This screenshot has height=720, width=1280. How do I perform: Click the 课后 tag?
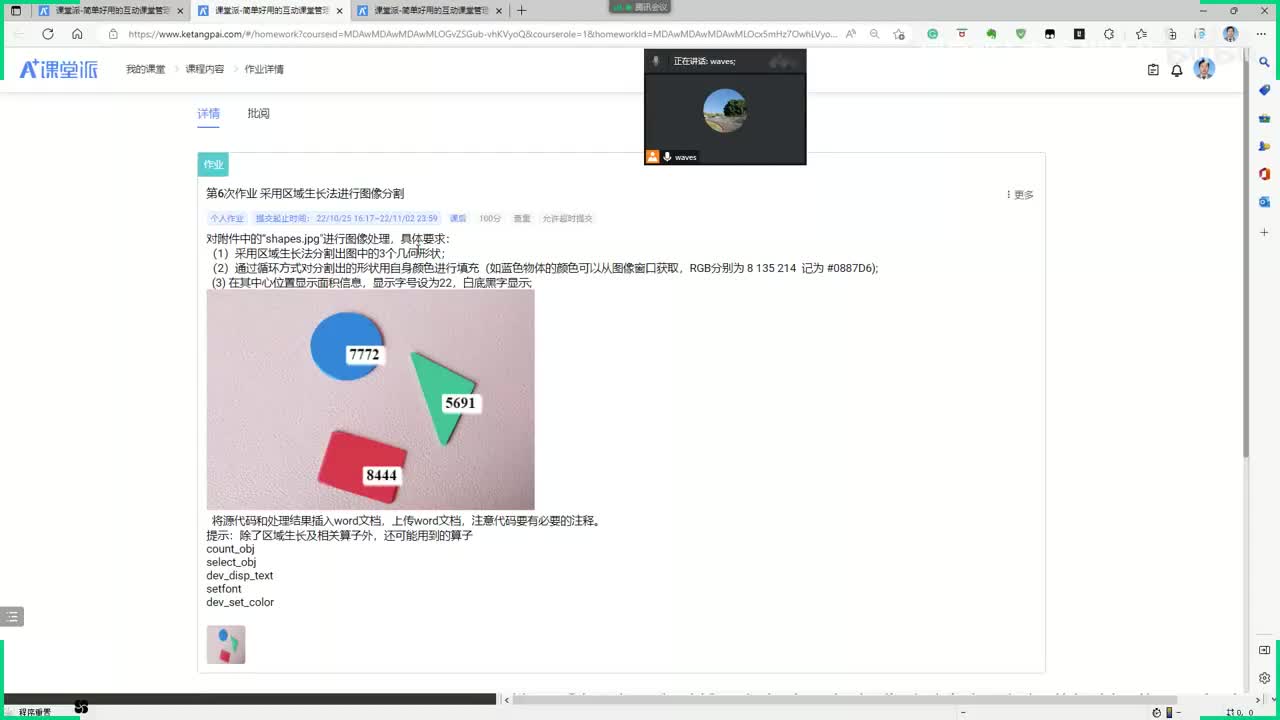[x=458, y=218]
